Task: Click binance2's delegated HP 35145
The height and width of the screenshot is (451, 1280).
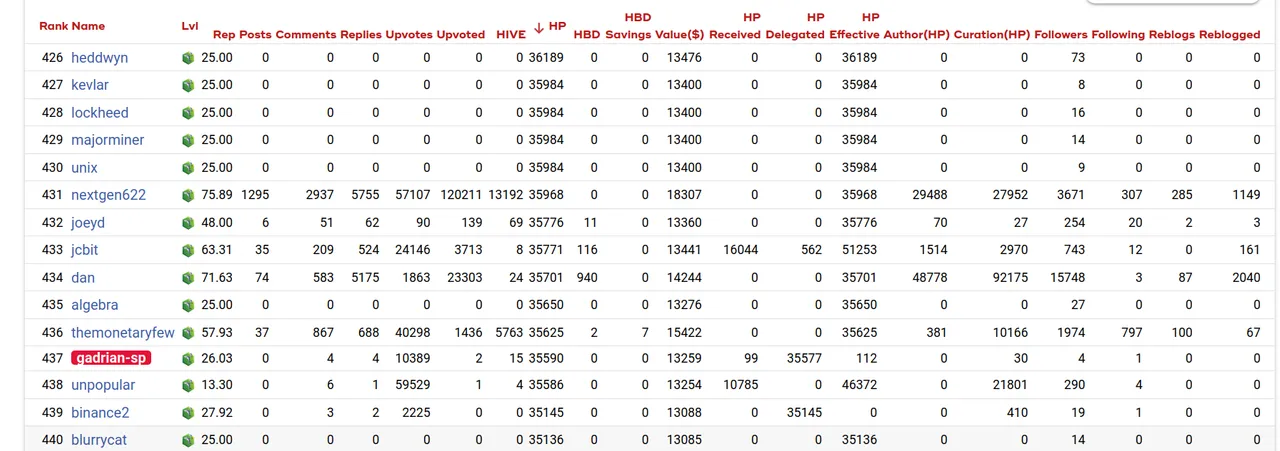Action: tap(804, 412)
